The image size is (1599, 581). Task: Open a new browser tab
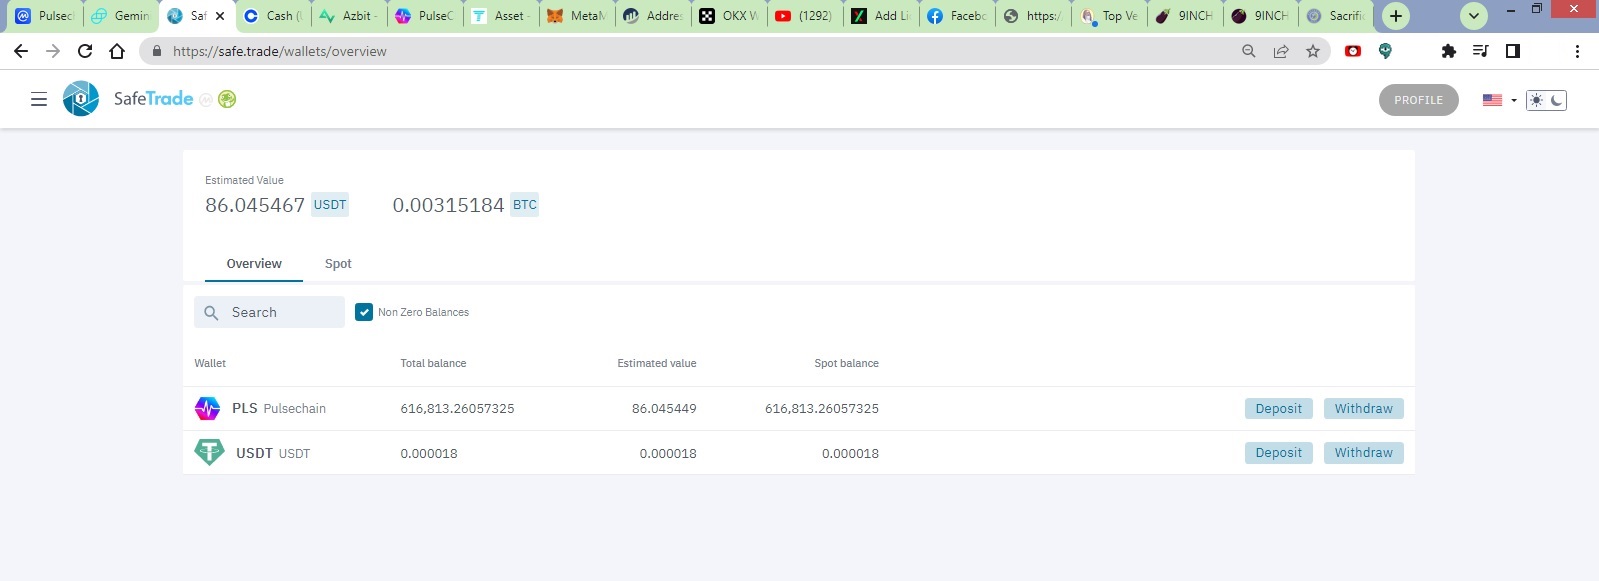coord(1396,16)
